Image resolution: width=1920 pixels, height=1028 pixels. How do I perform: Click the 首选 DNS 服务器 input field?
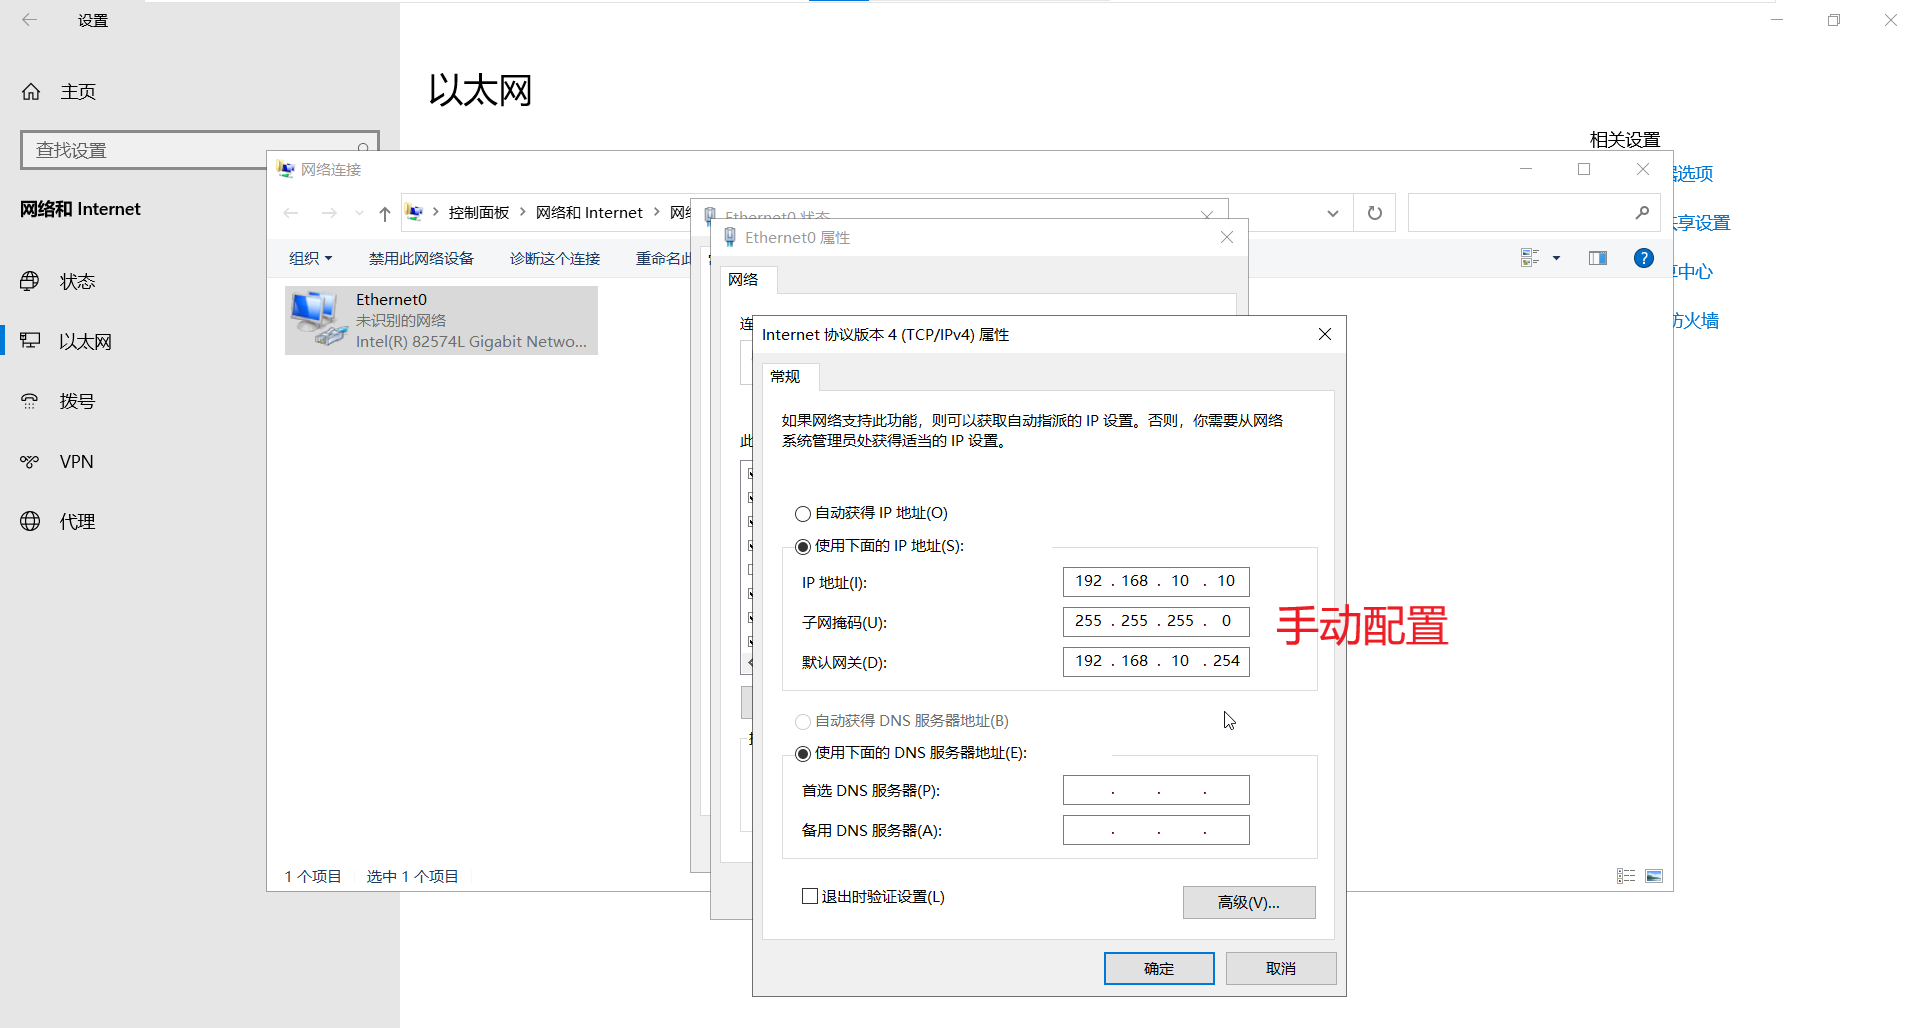tap(1155, 789)
